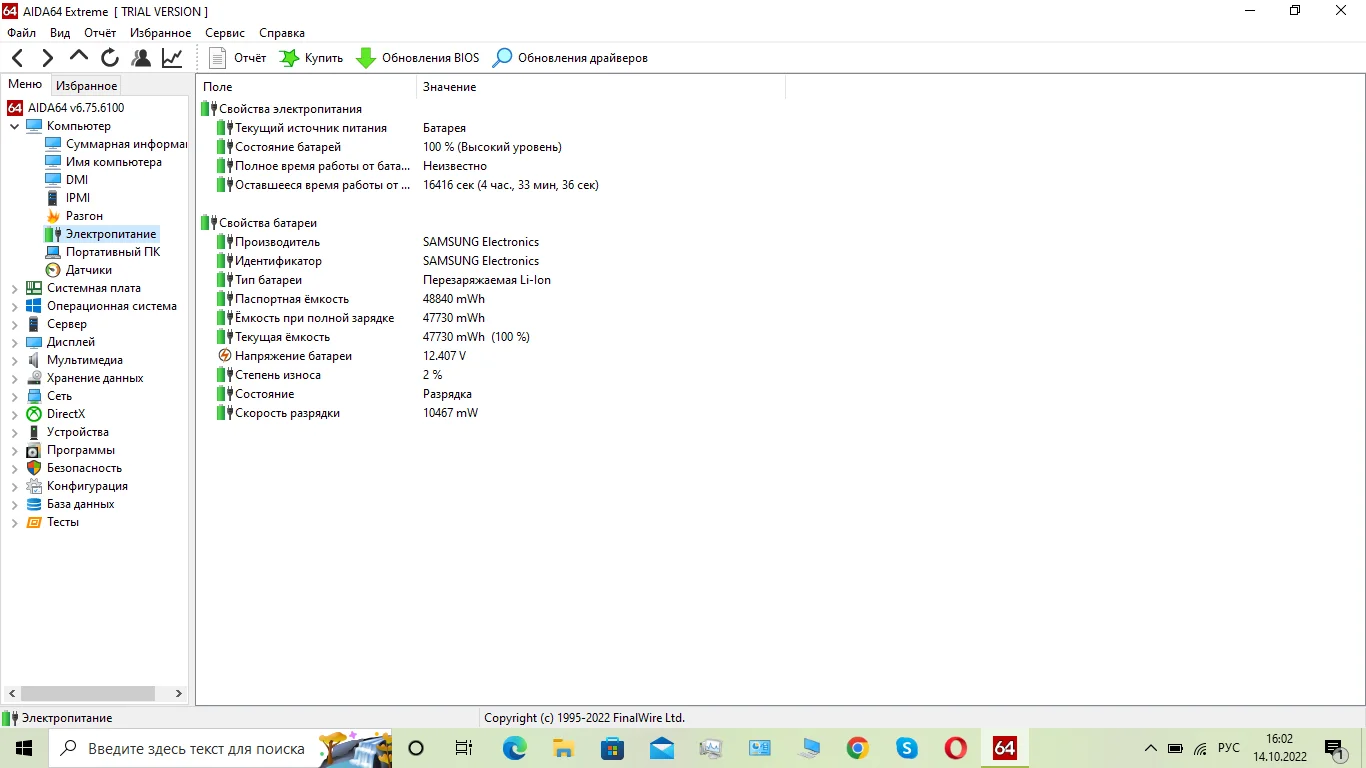Viewport: 1366px width, 768px height.
Task: Switch to the Избранное sidebar tab
Action: (86, 86)
